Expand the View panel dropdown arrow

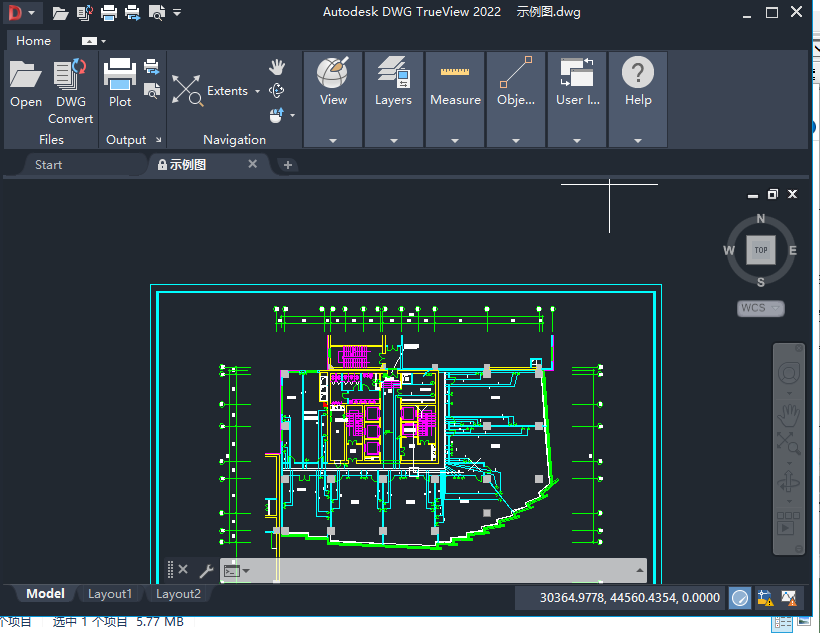click(333, 141)
